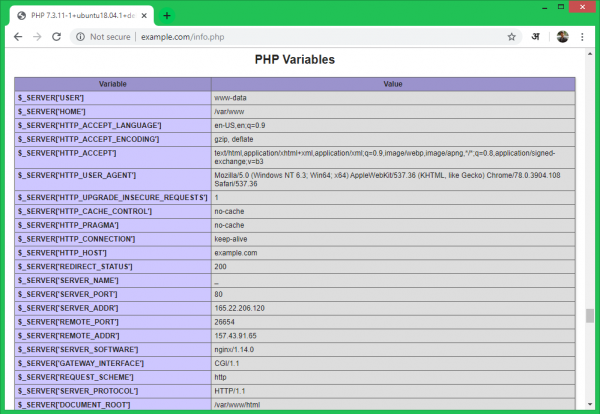The width and height of the screenshot is (600, 414).
Task: Reload the info.php page
Action: point(58,36)
